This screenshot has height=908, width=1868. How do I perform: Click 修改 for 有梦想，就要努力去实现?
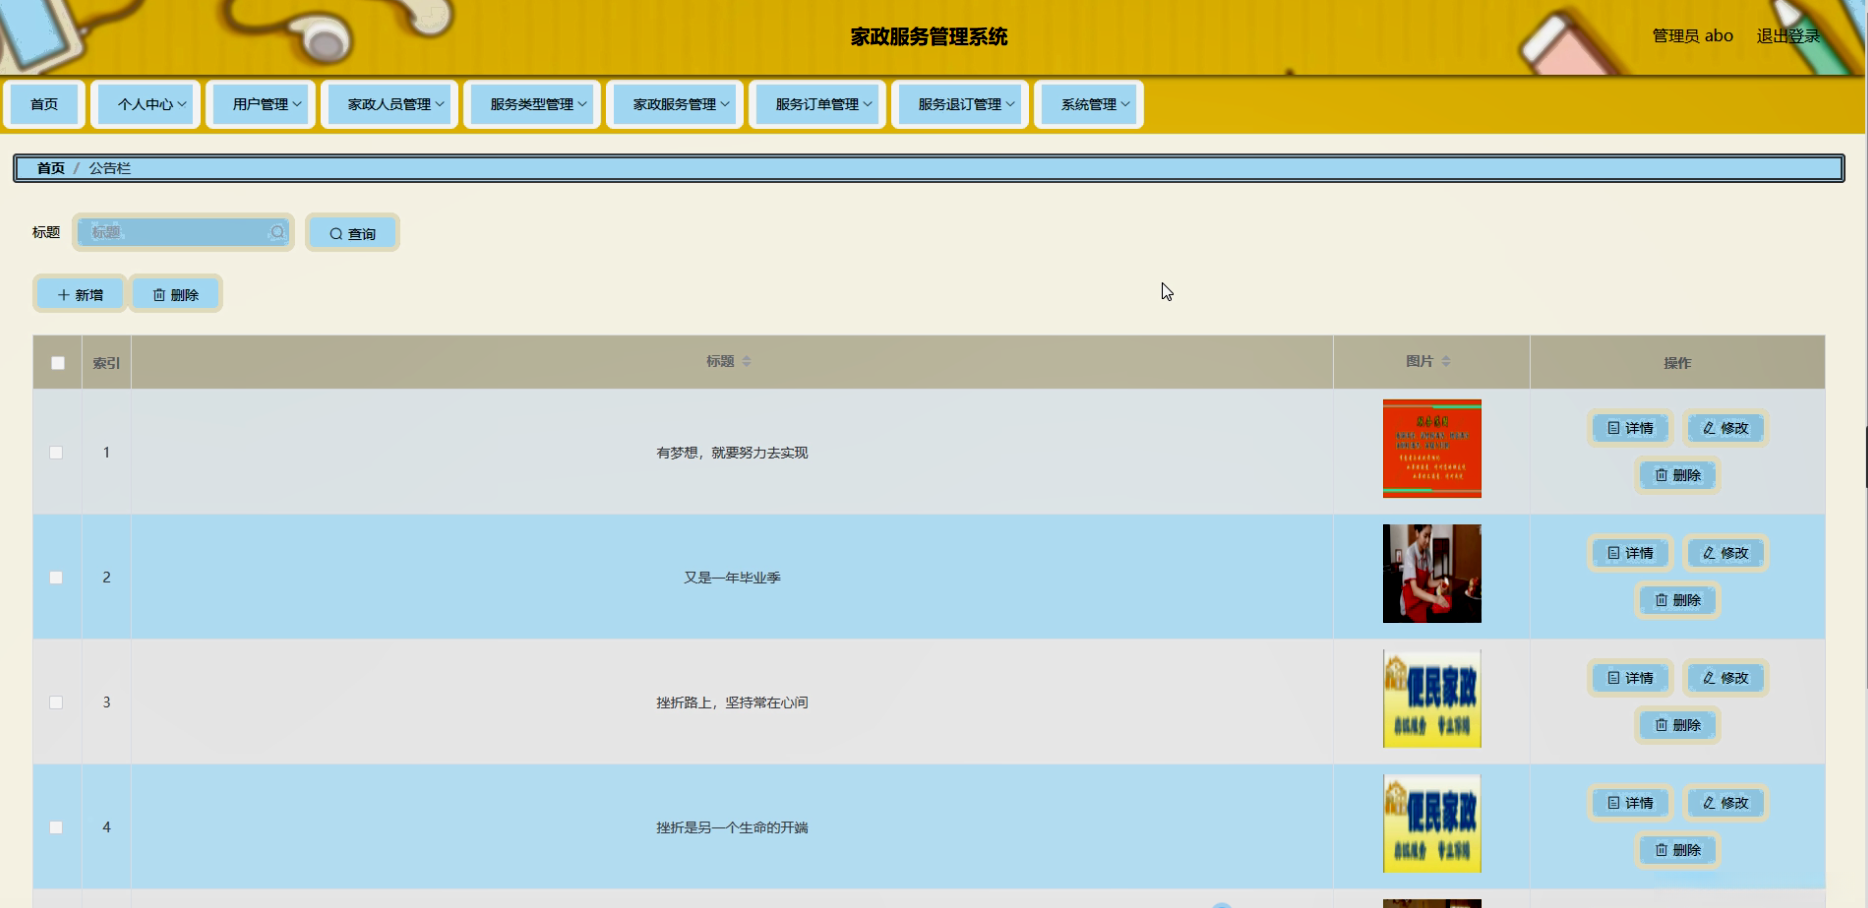(1726, 428)
